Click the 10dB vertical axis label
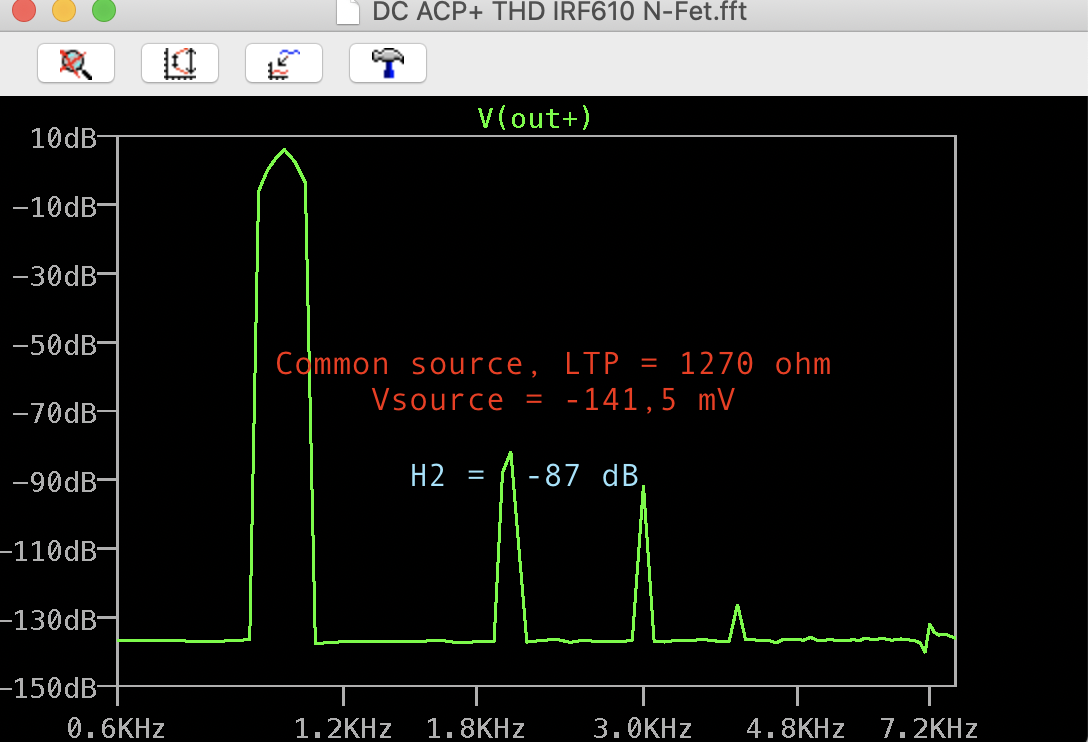The width and height of the screenshot is (1088, 742). click(63, 138)
